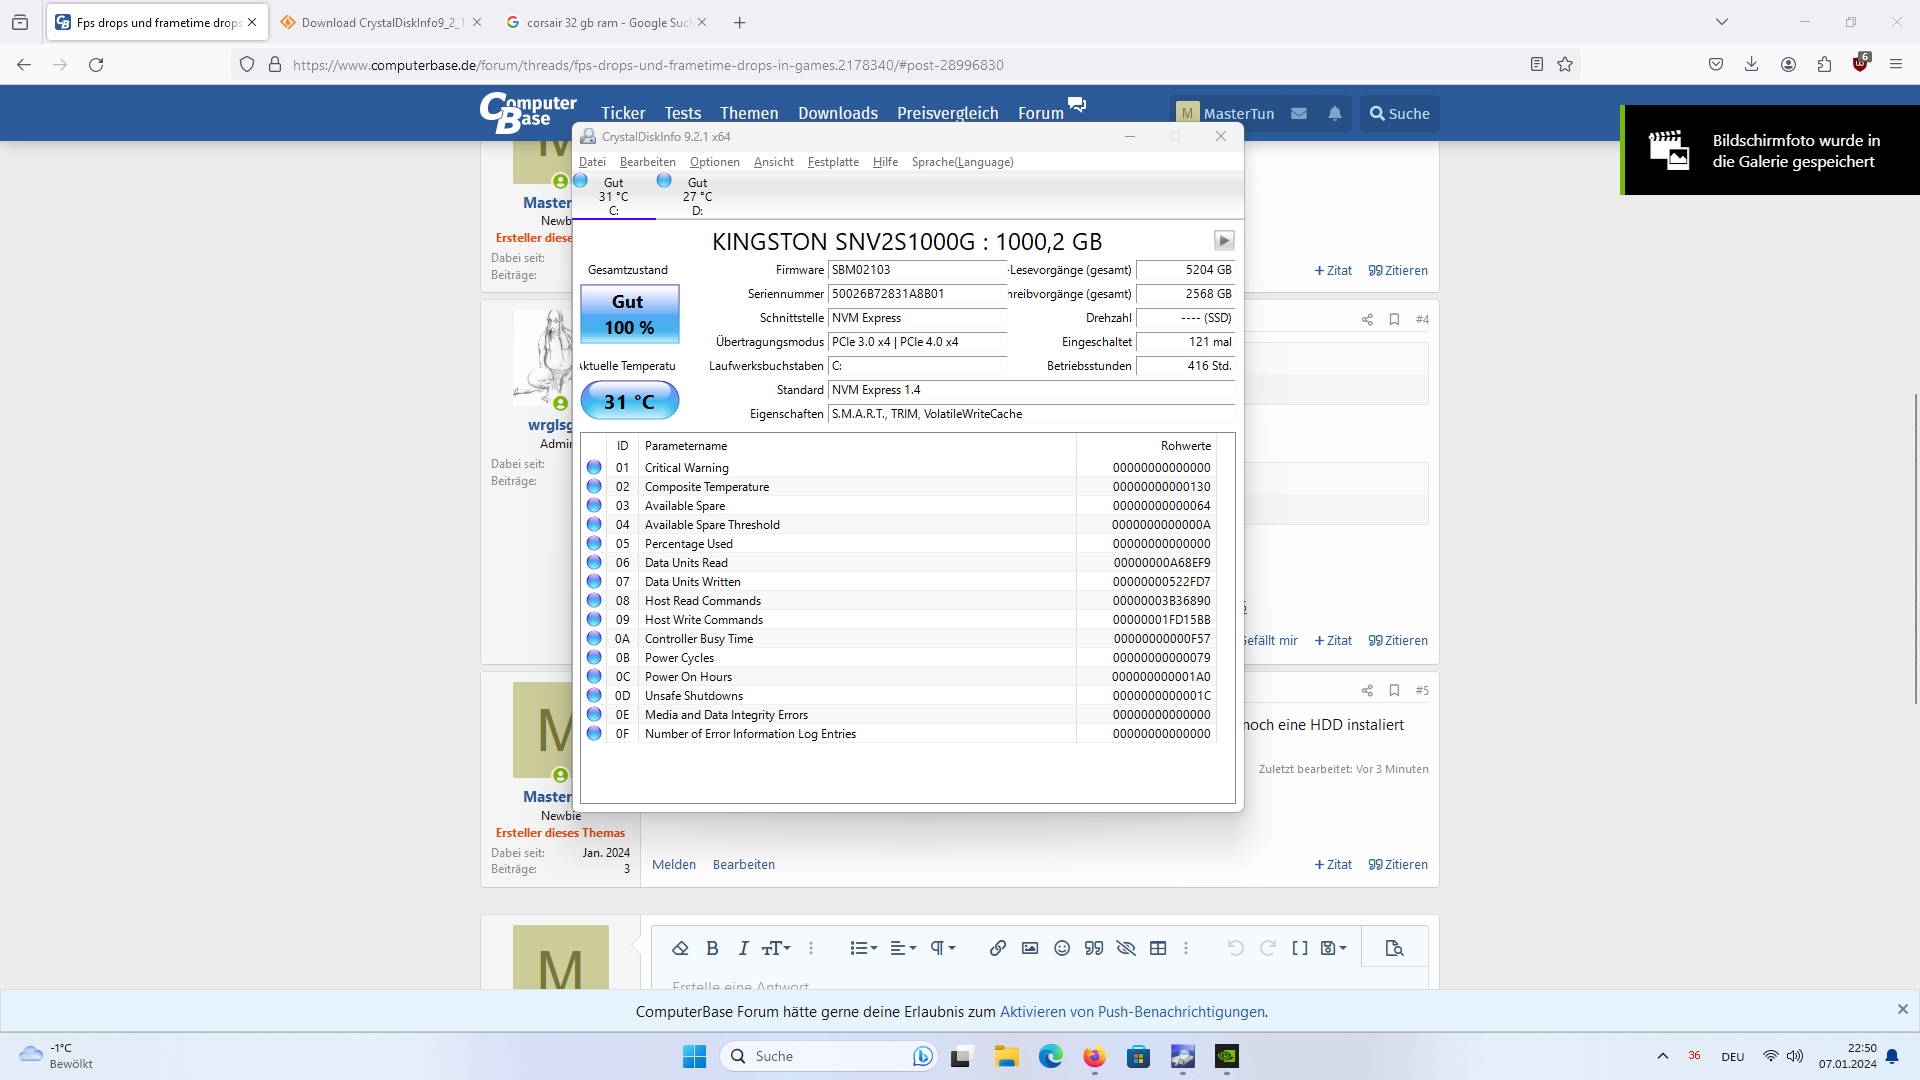Click the Bearbeiten link under the post
Viewport: 1920px width, 1080px height.
[743, 865]
